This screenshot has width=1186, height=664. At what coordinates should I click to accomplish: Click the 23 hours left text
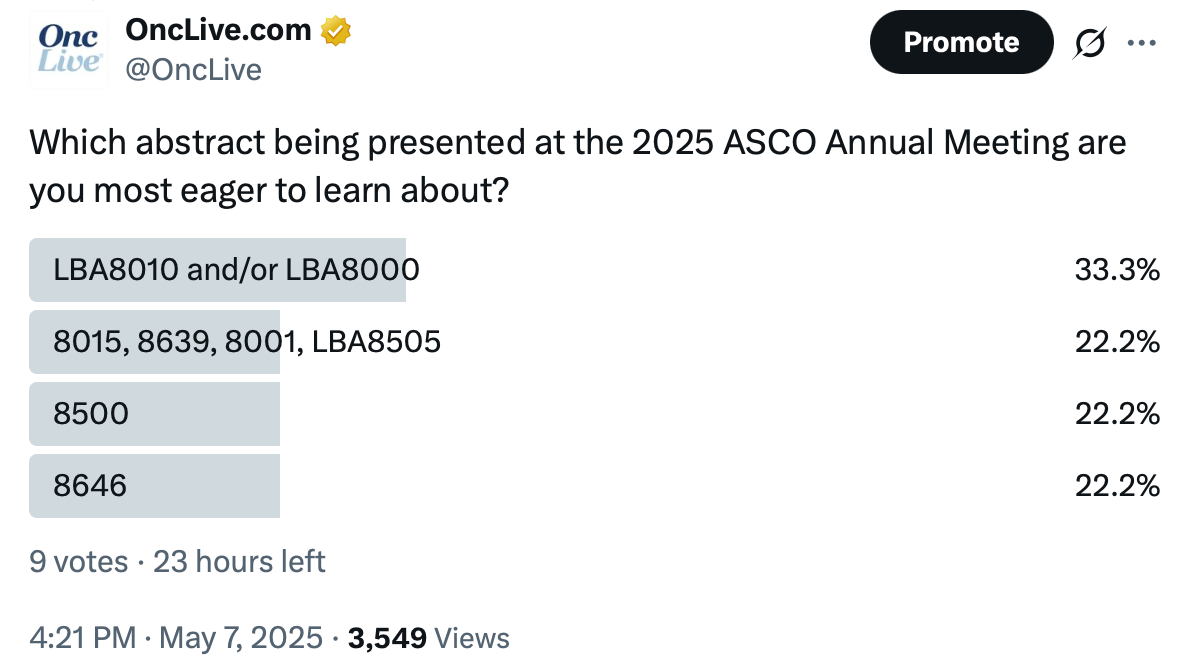239,562
